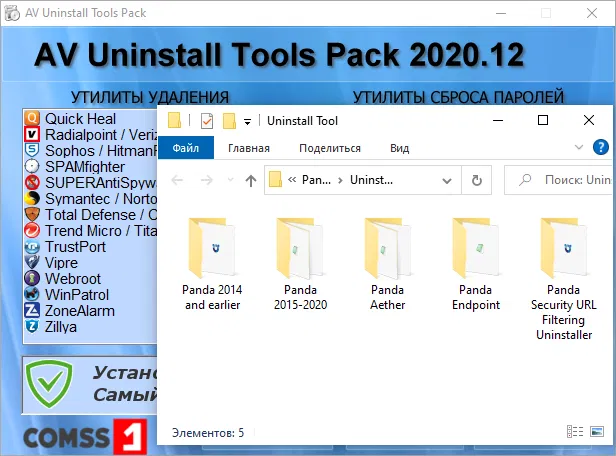Image resolution: width=616 pixels, height=456 pixels.
Task: Click the AV Uninstall Tools Pack title icon
Action: click(12, 13)
